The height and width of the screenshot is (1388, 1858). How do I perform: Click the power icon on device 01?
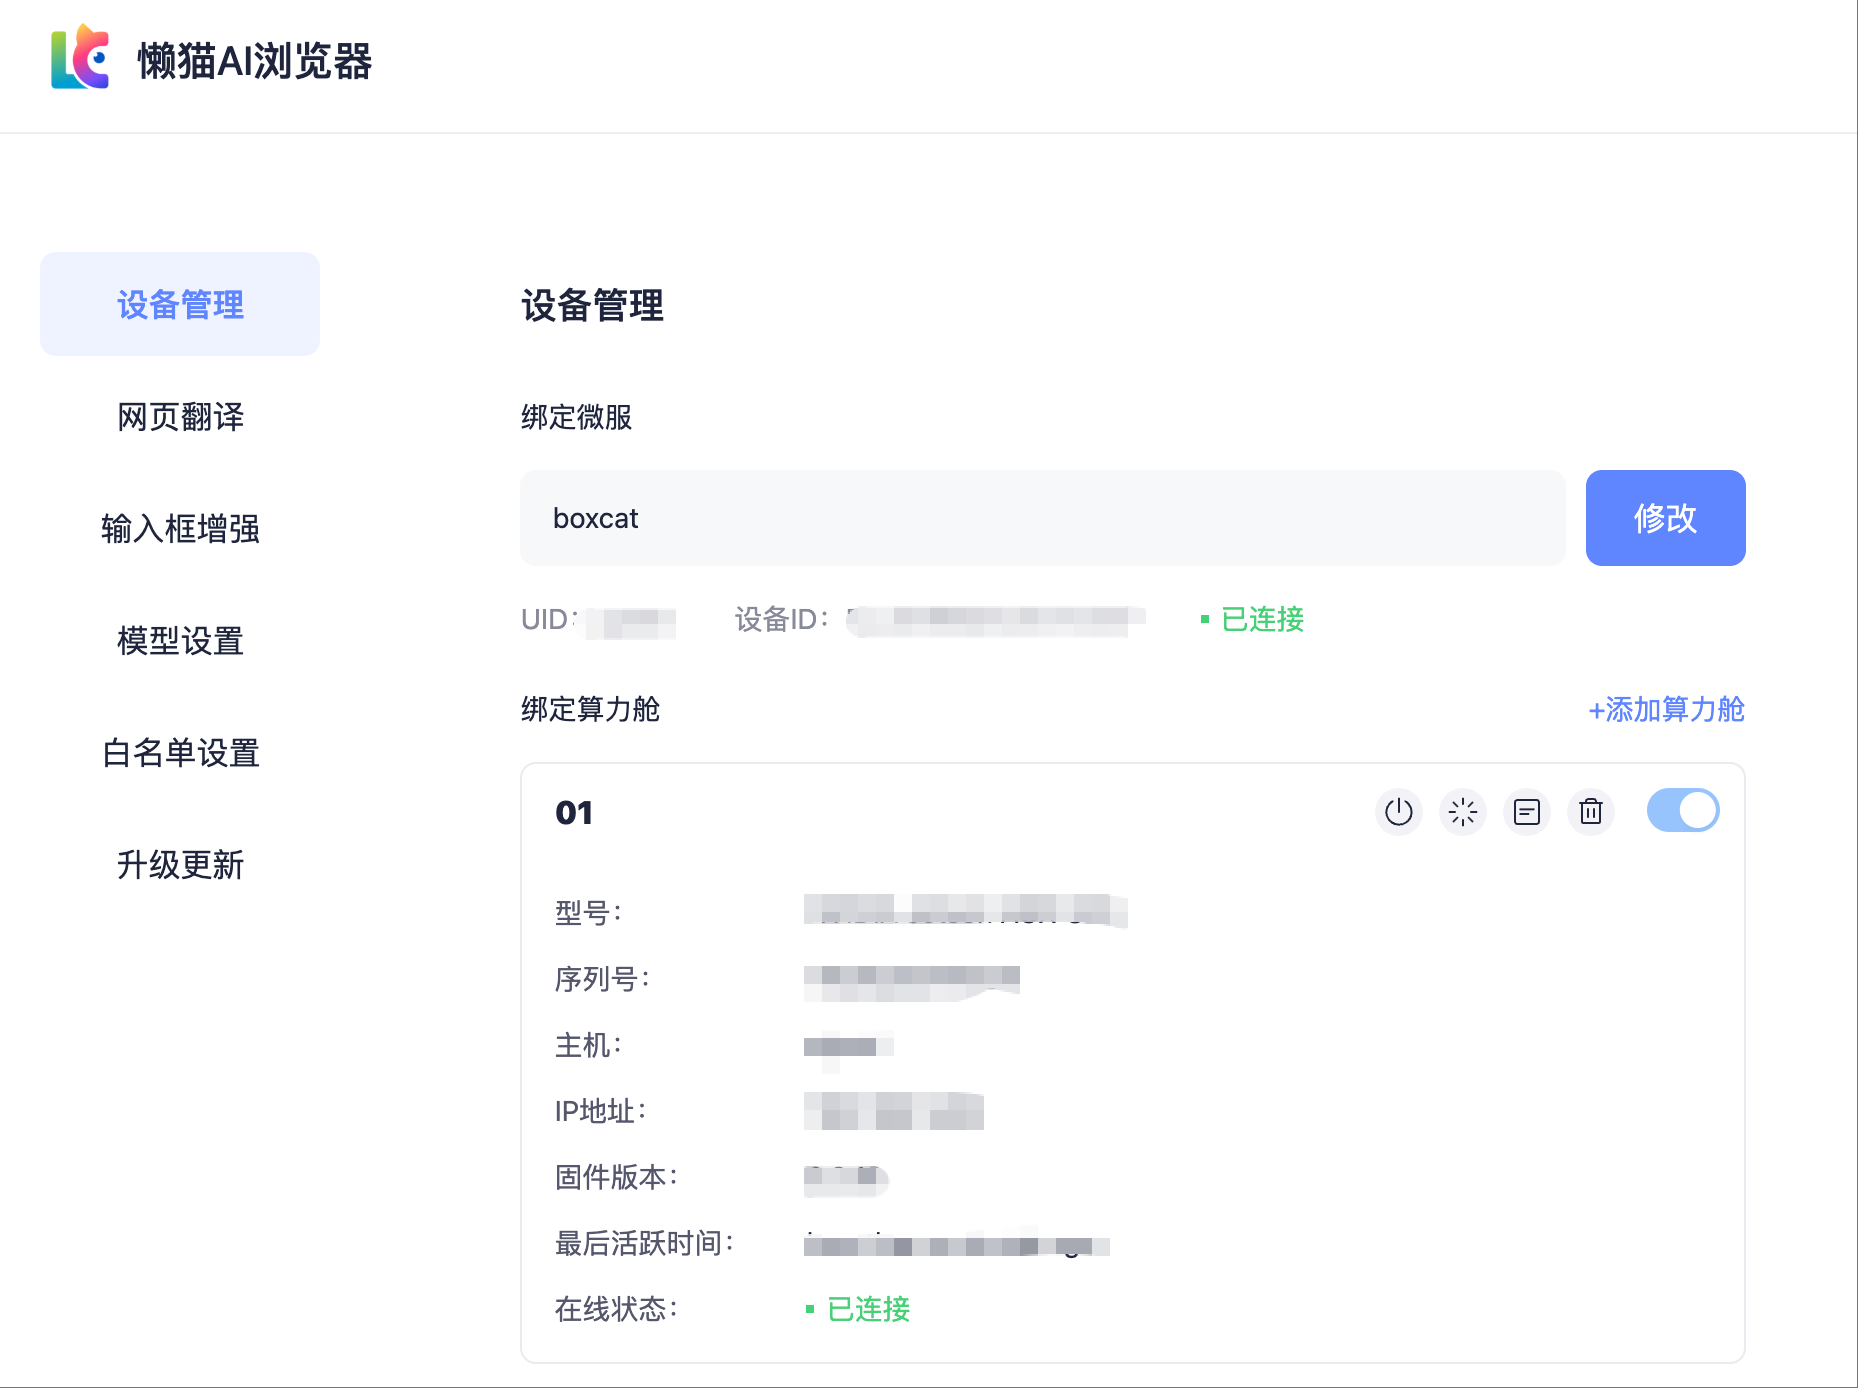point(1398,812)
